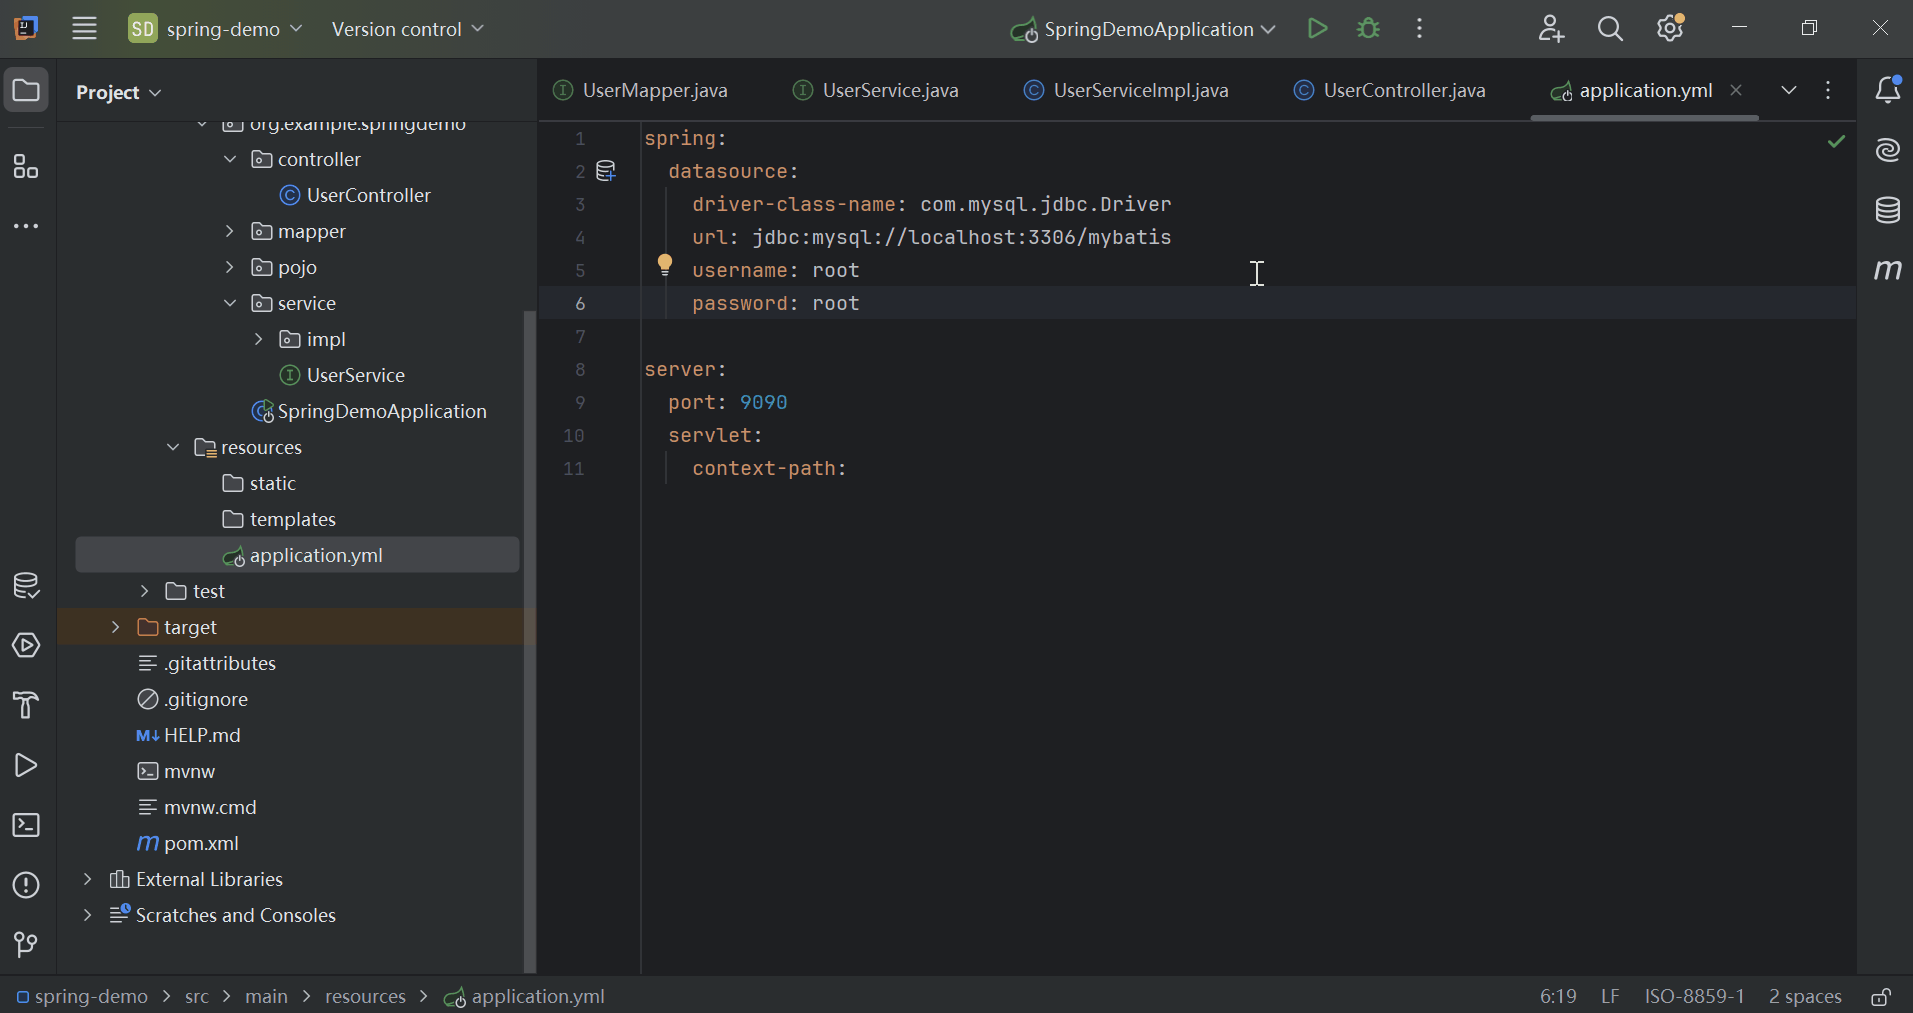Open IDE settings gear
Image resolution: width=1913 pixels, height=1013 pixels.
pyautogui.click(x=1671, y=29)
